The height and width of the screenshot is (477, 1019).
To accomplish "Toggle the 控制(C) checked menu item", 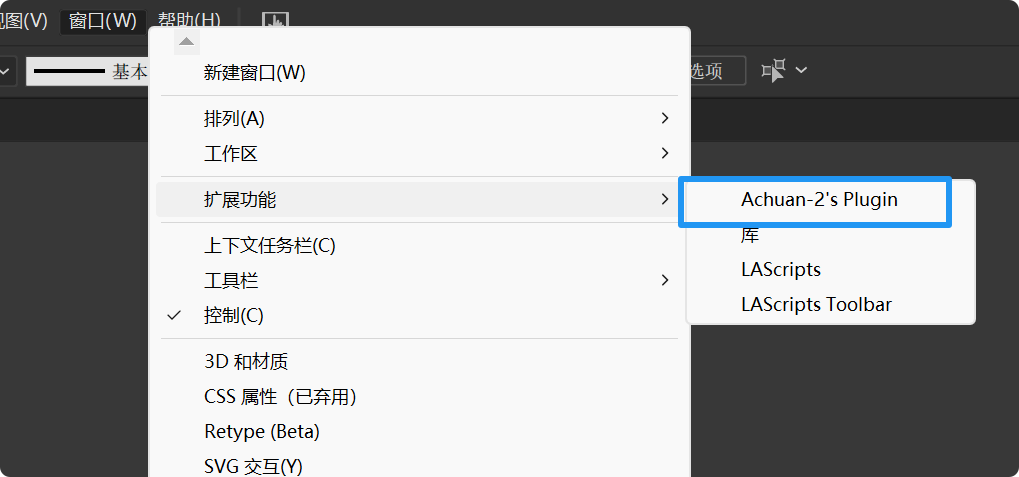I will [x=233, y=316].
